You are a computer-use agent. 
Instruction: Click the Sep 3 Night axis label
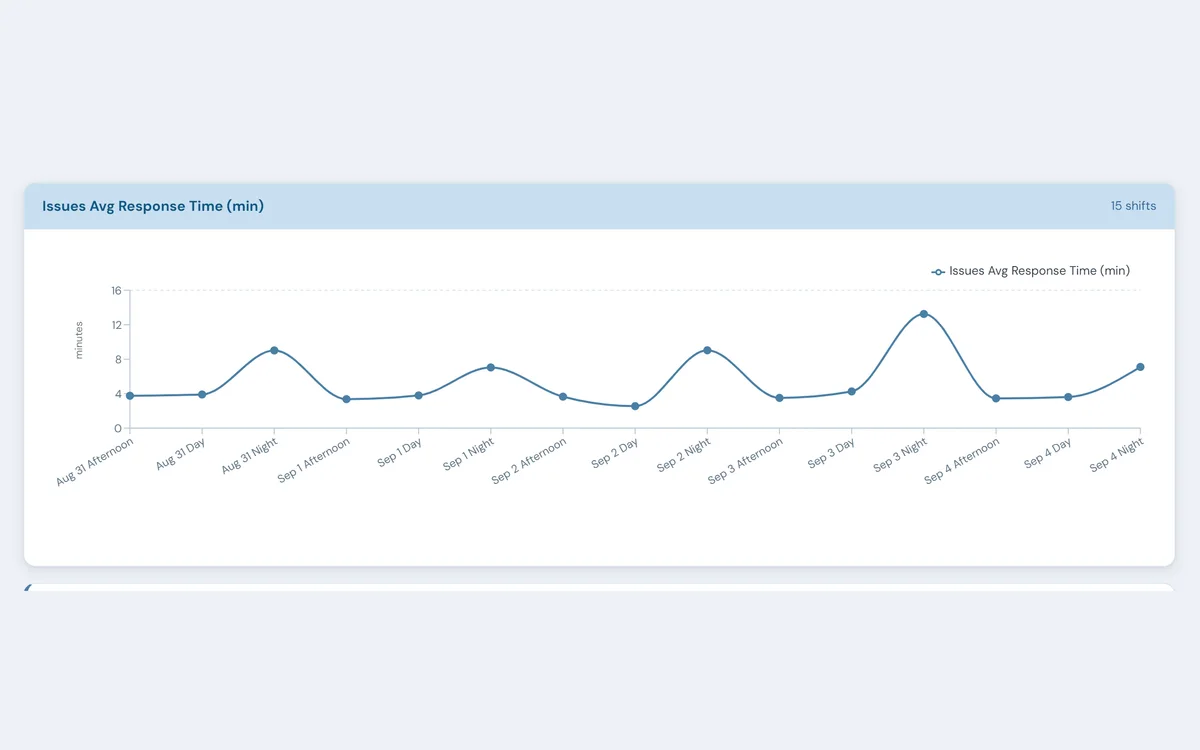coord(901,454)
